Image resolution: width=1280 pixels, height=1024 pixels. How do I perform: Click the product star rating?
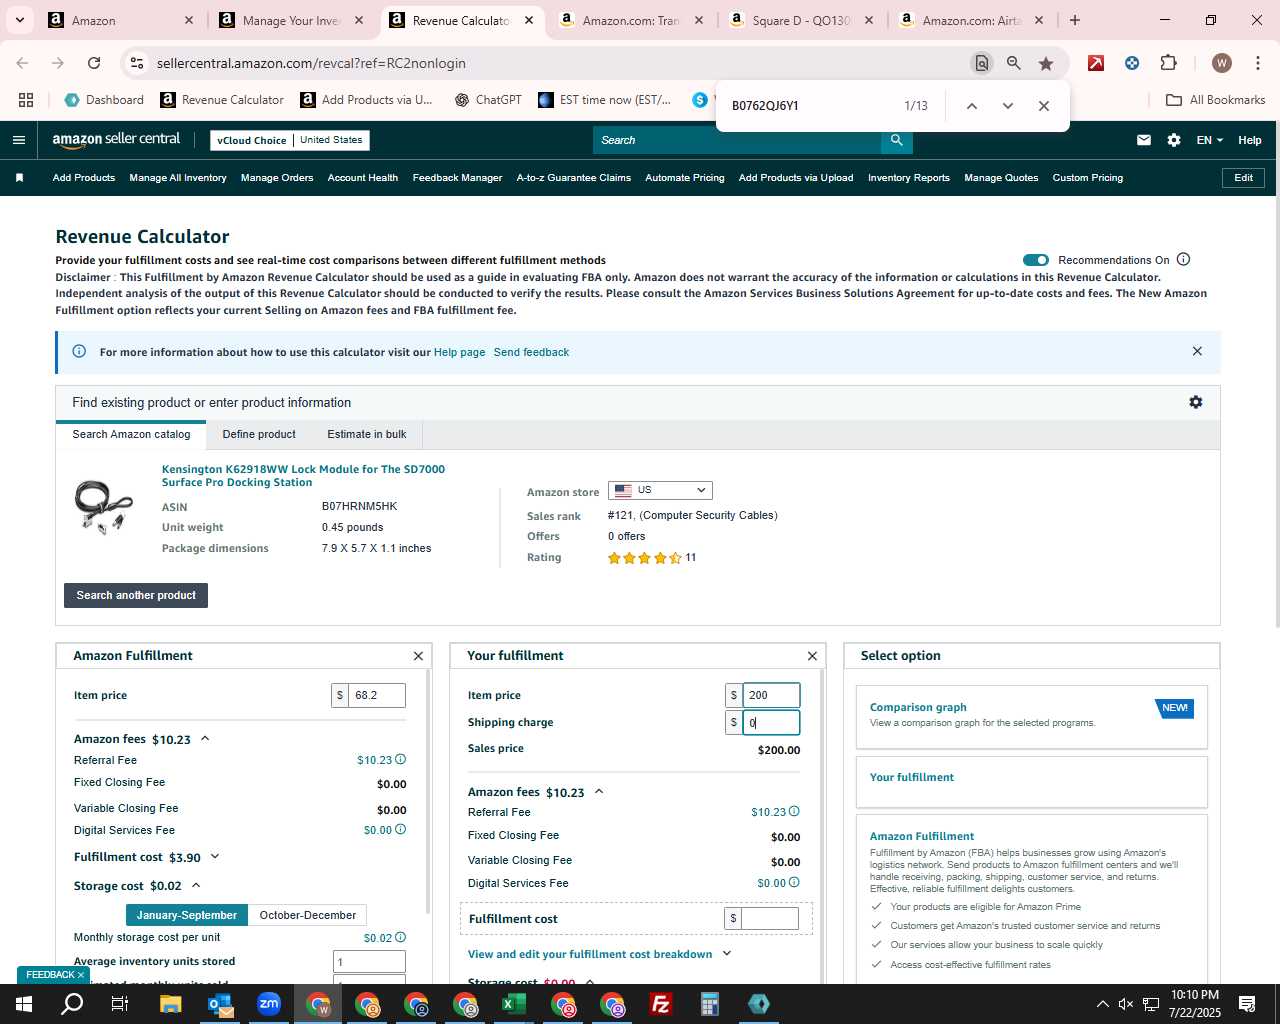pos(645,558)
